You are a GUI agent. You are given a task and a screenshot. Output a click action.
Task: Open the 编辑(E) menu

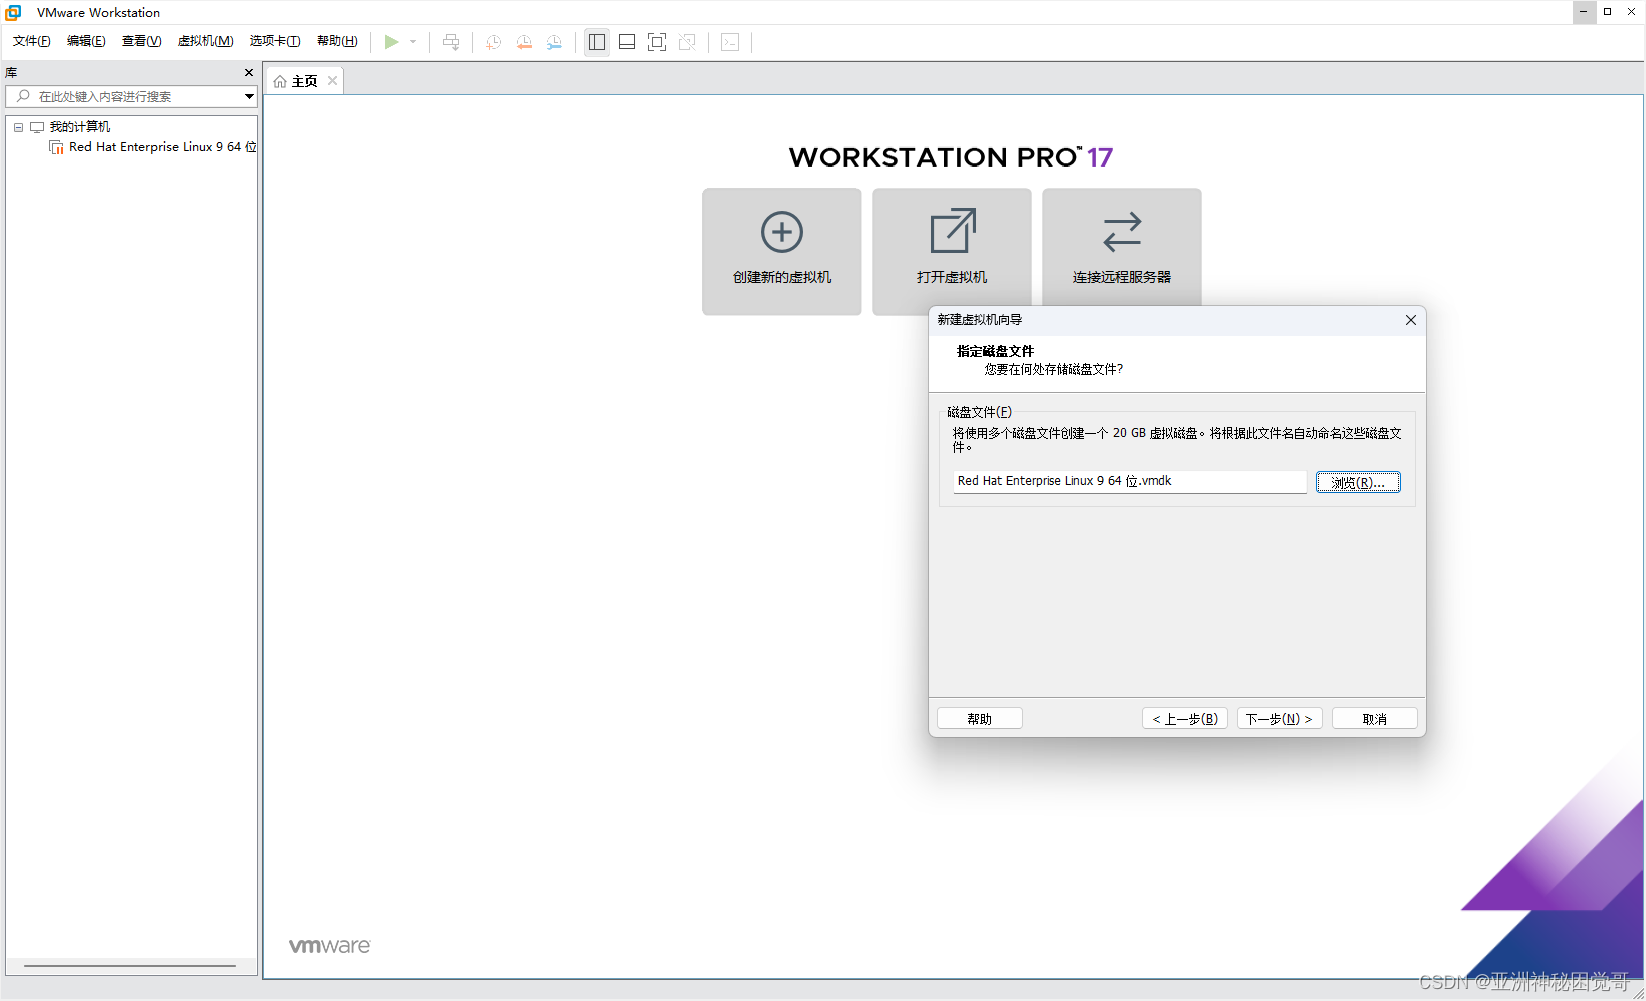[86, 41]
